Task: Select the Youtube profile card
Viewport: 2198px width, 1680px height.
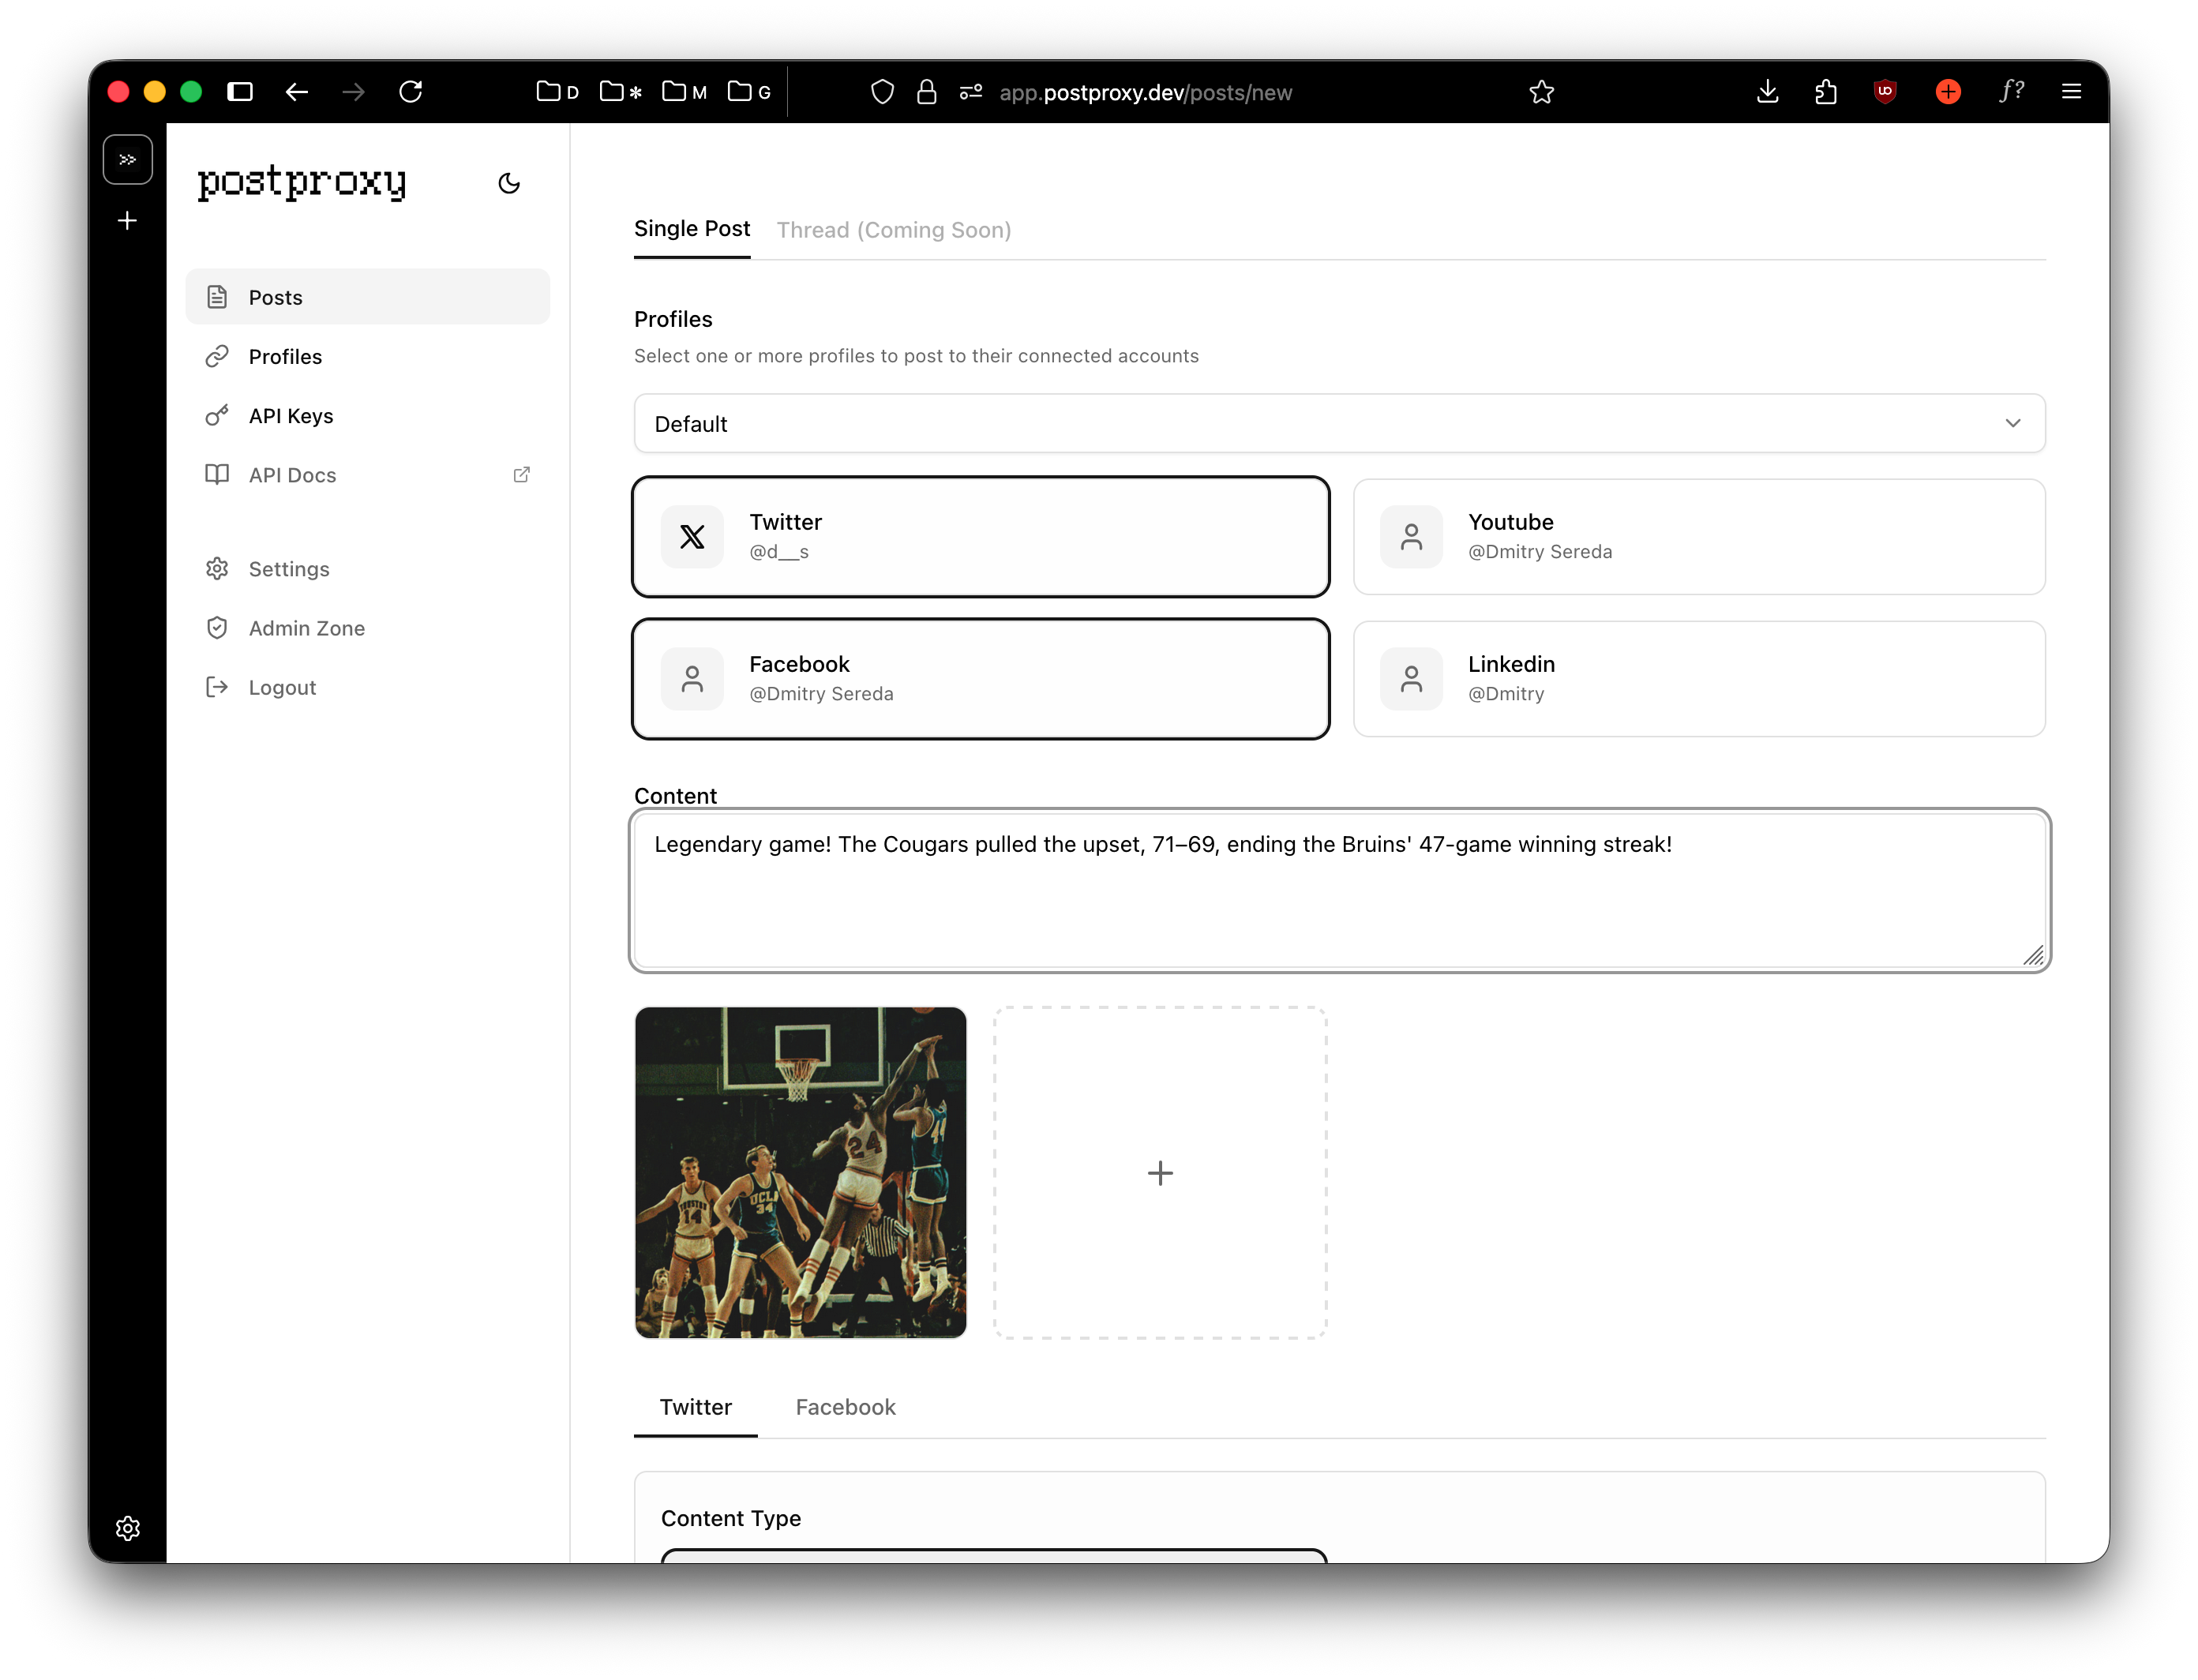Action: pyautogui.click(x=1698, y=537)
